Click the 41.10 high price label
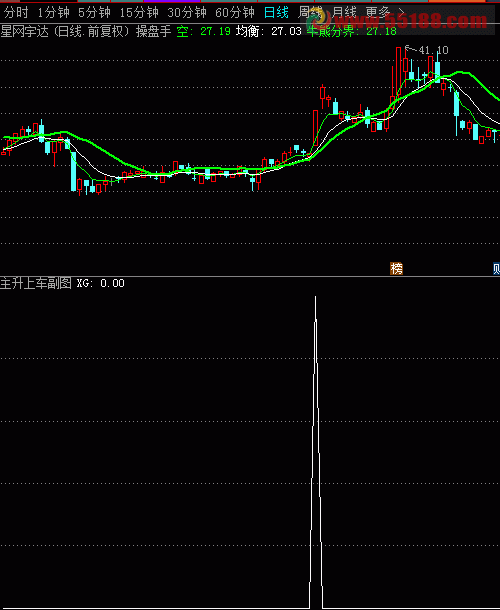This screenshot has height=610, width=500. pyautogui.click(x=433, y=50)
